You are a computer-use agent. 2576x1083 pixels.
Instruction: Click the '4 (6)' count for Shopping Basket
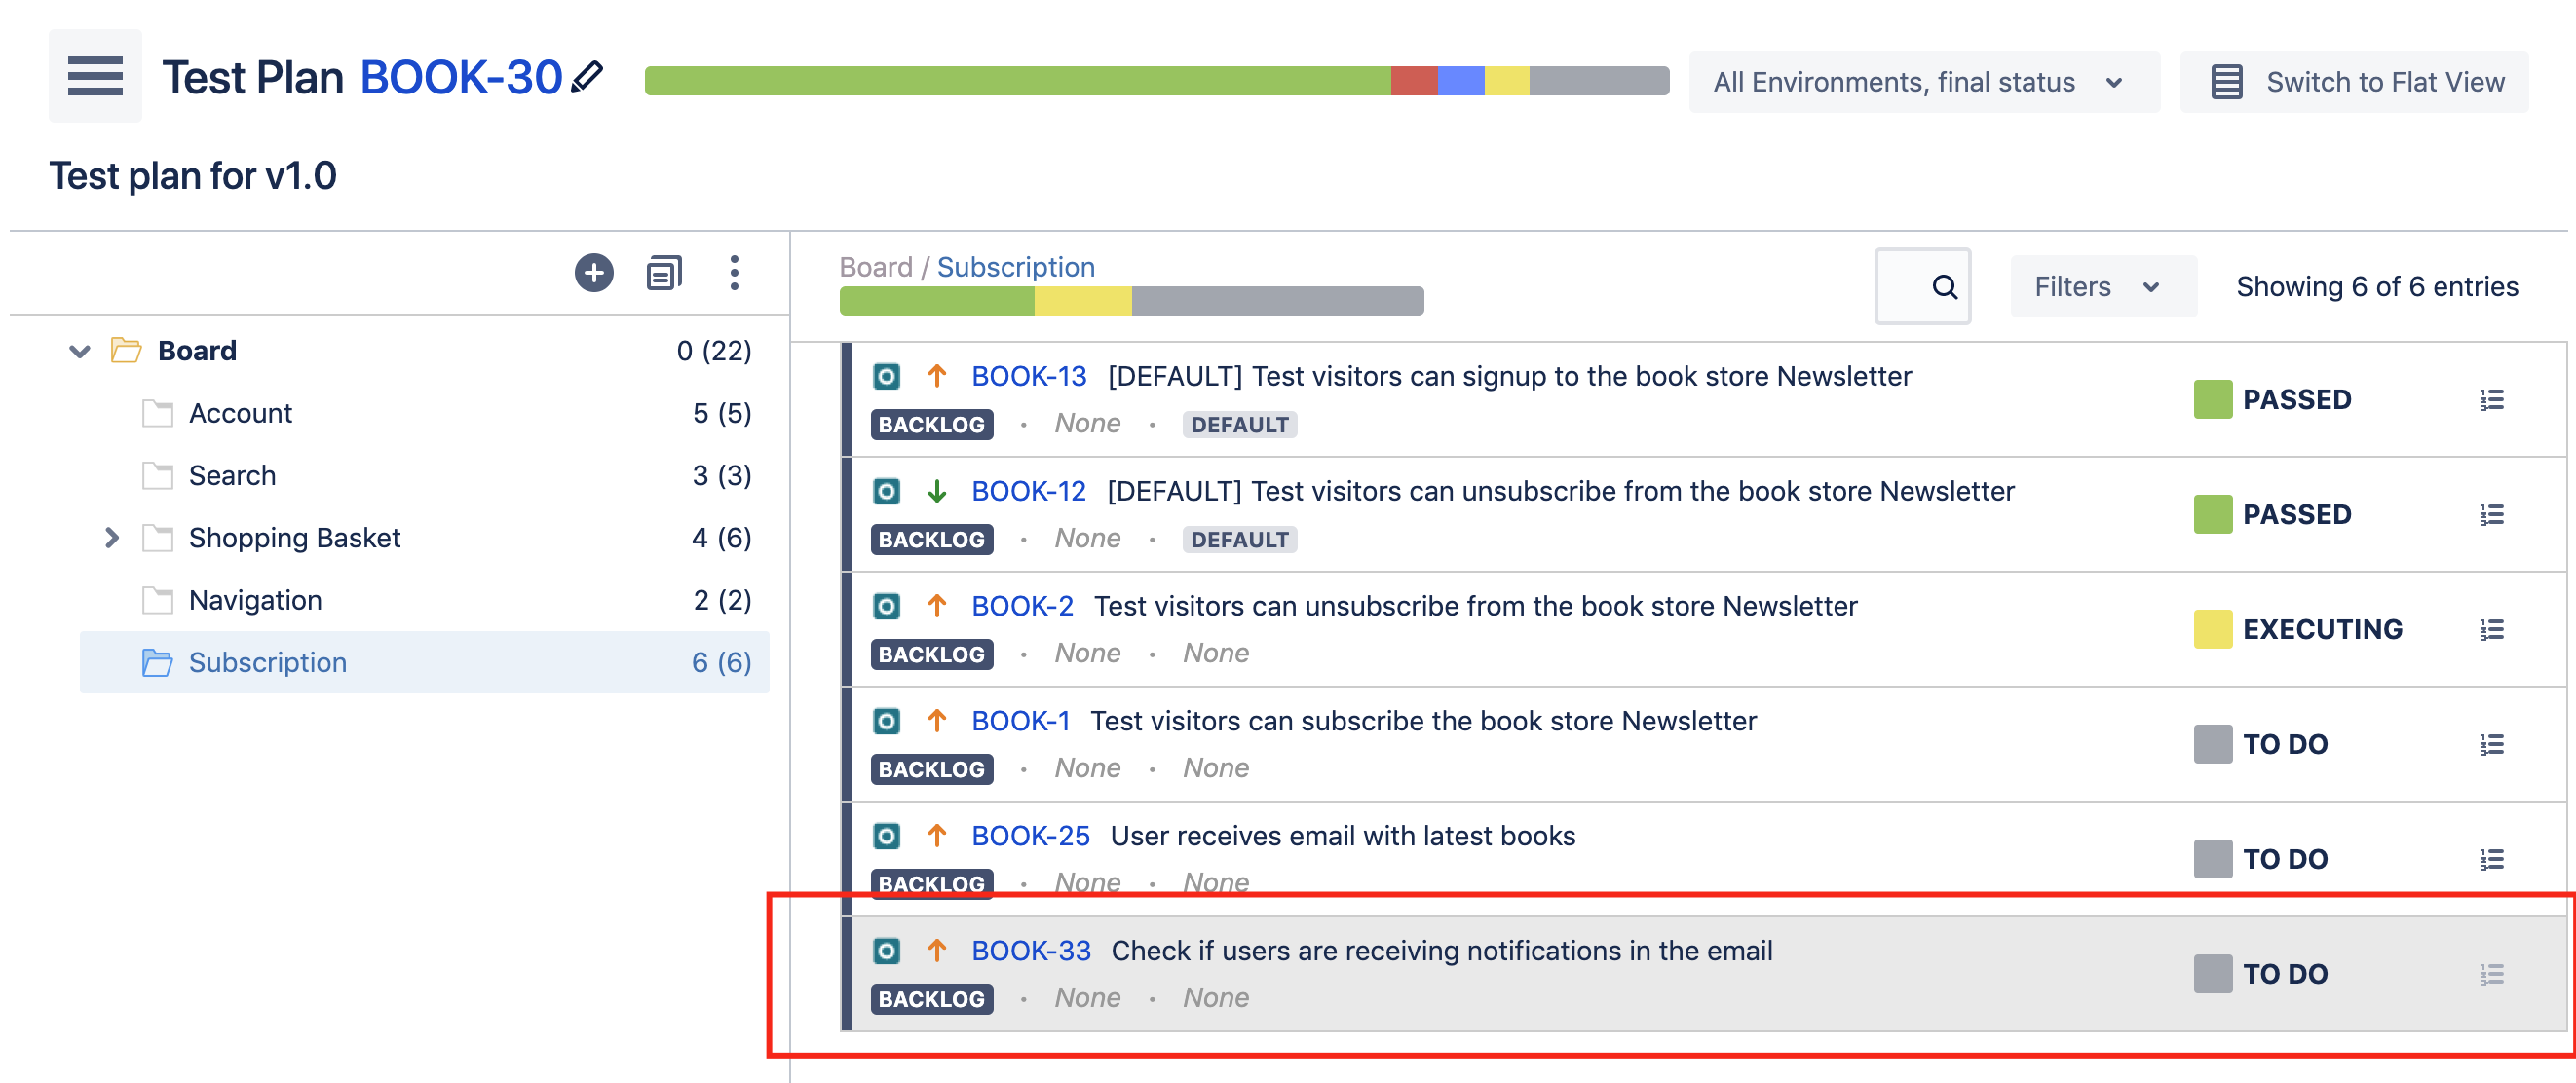(x=721, y=538)
